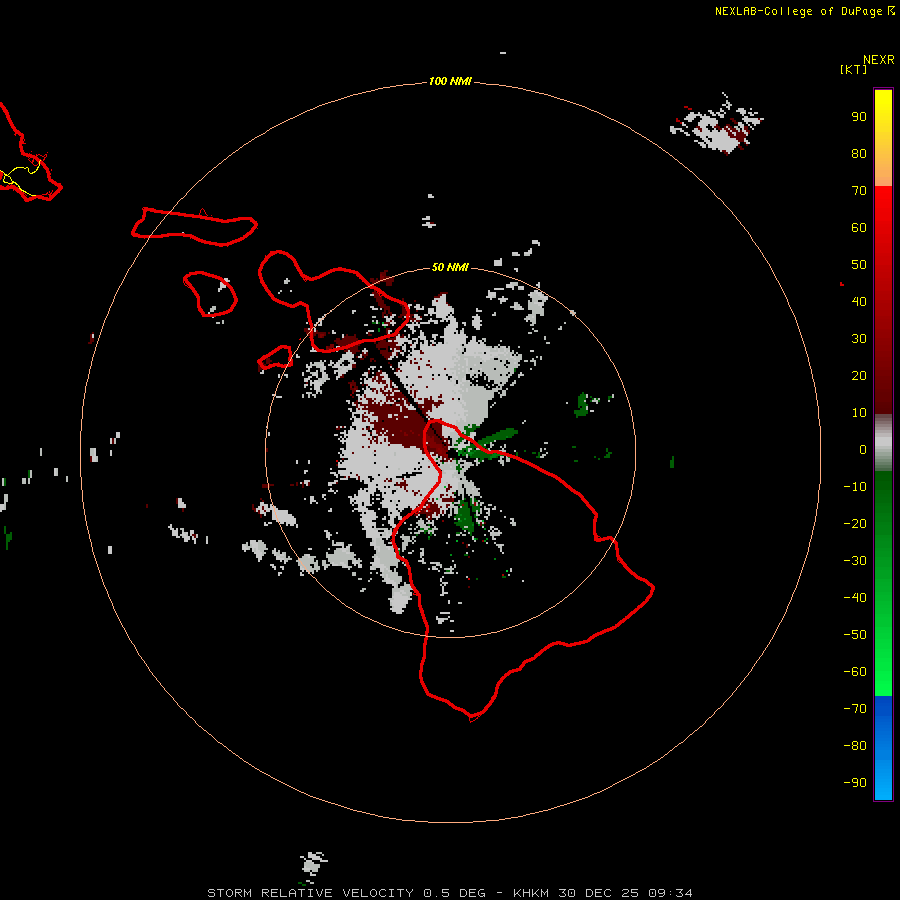Click the 50 NMI range ring label
900x900 pixels.
[450, 267]
